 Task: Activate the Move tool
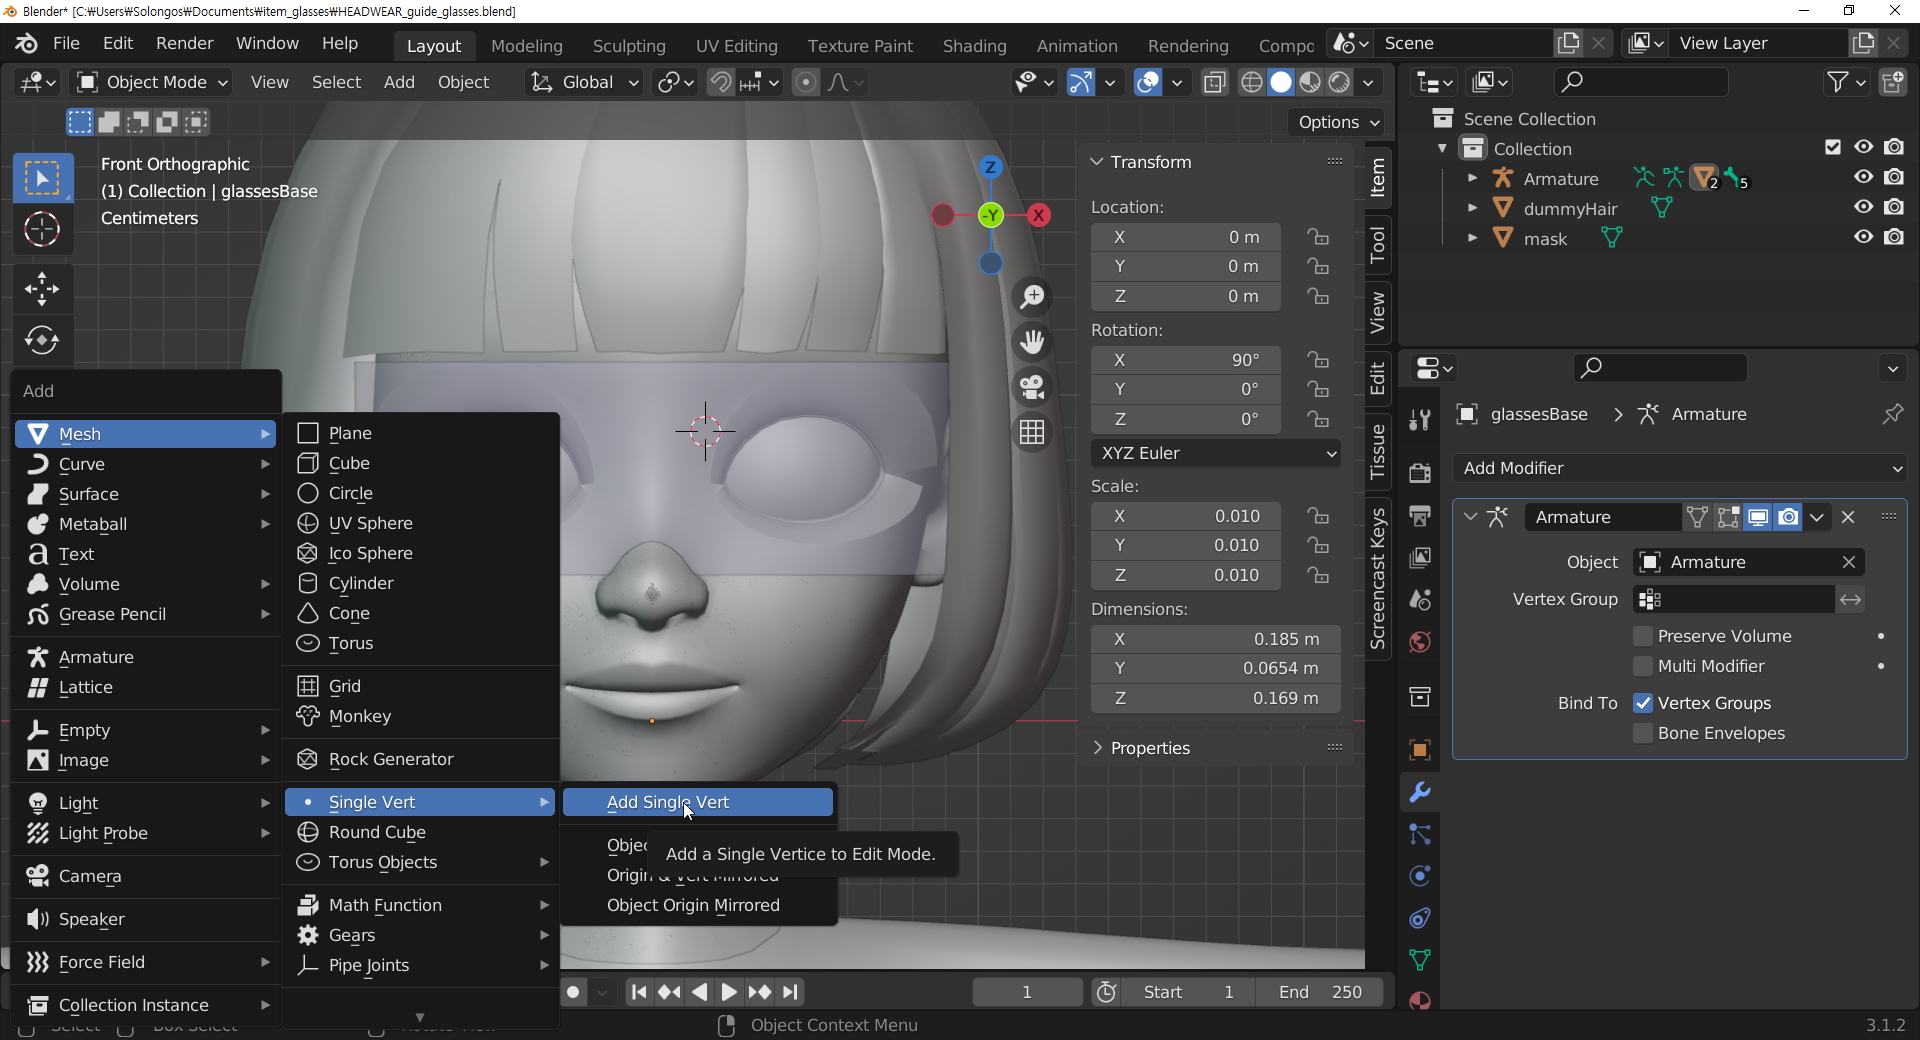pos(42,290)
